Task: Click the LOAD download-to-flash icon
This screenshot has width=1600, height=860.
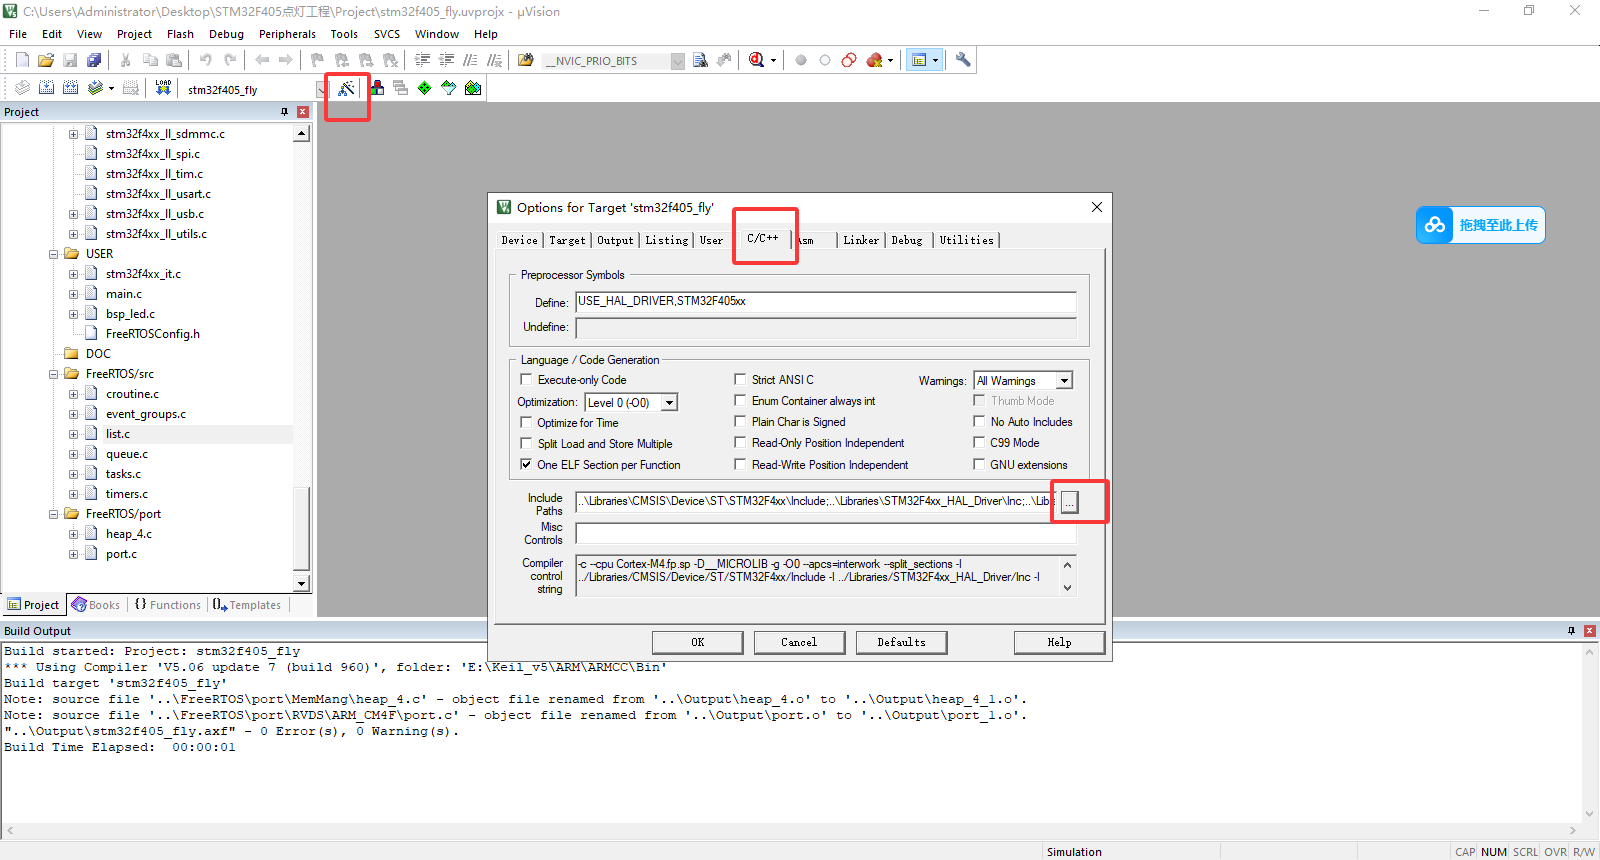Action: click(163, 88)
